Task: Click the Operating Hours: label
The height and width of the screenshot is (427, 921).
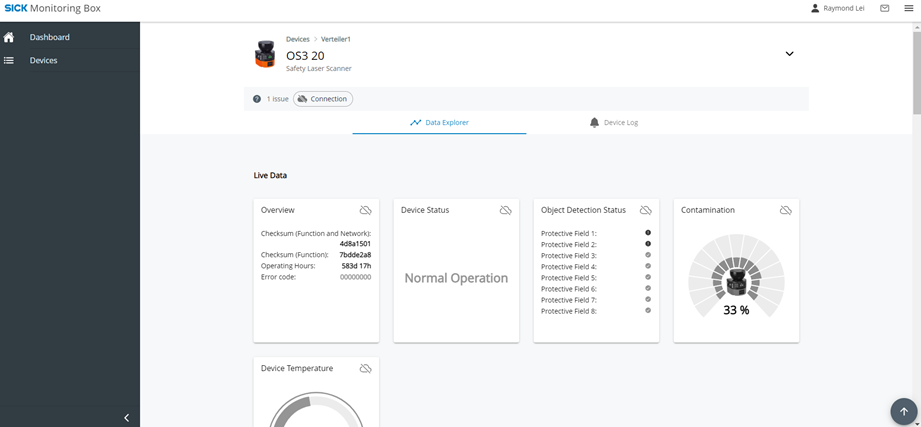Action: pyautogui.click(x=288, y=266)
